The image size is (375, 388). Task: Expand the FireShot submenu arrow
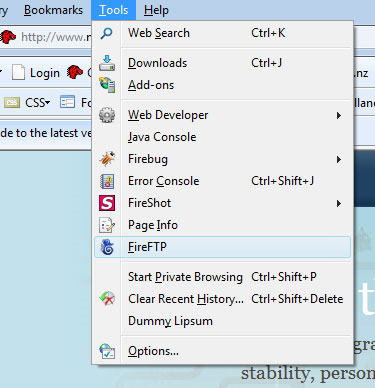[339, 203]
